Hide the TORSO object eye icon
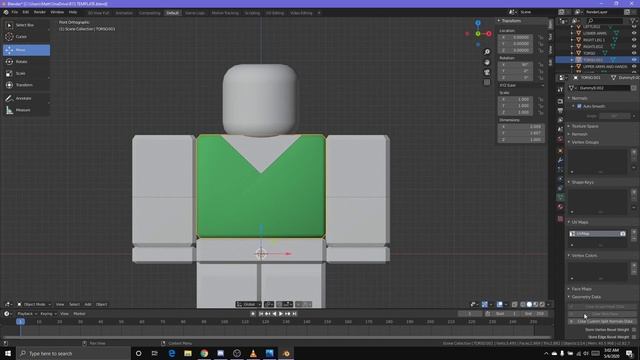The width and height of the screenshot is (640, 360). tap(634, 53)
